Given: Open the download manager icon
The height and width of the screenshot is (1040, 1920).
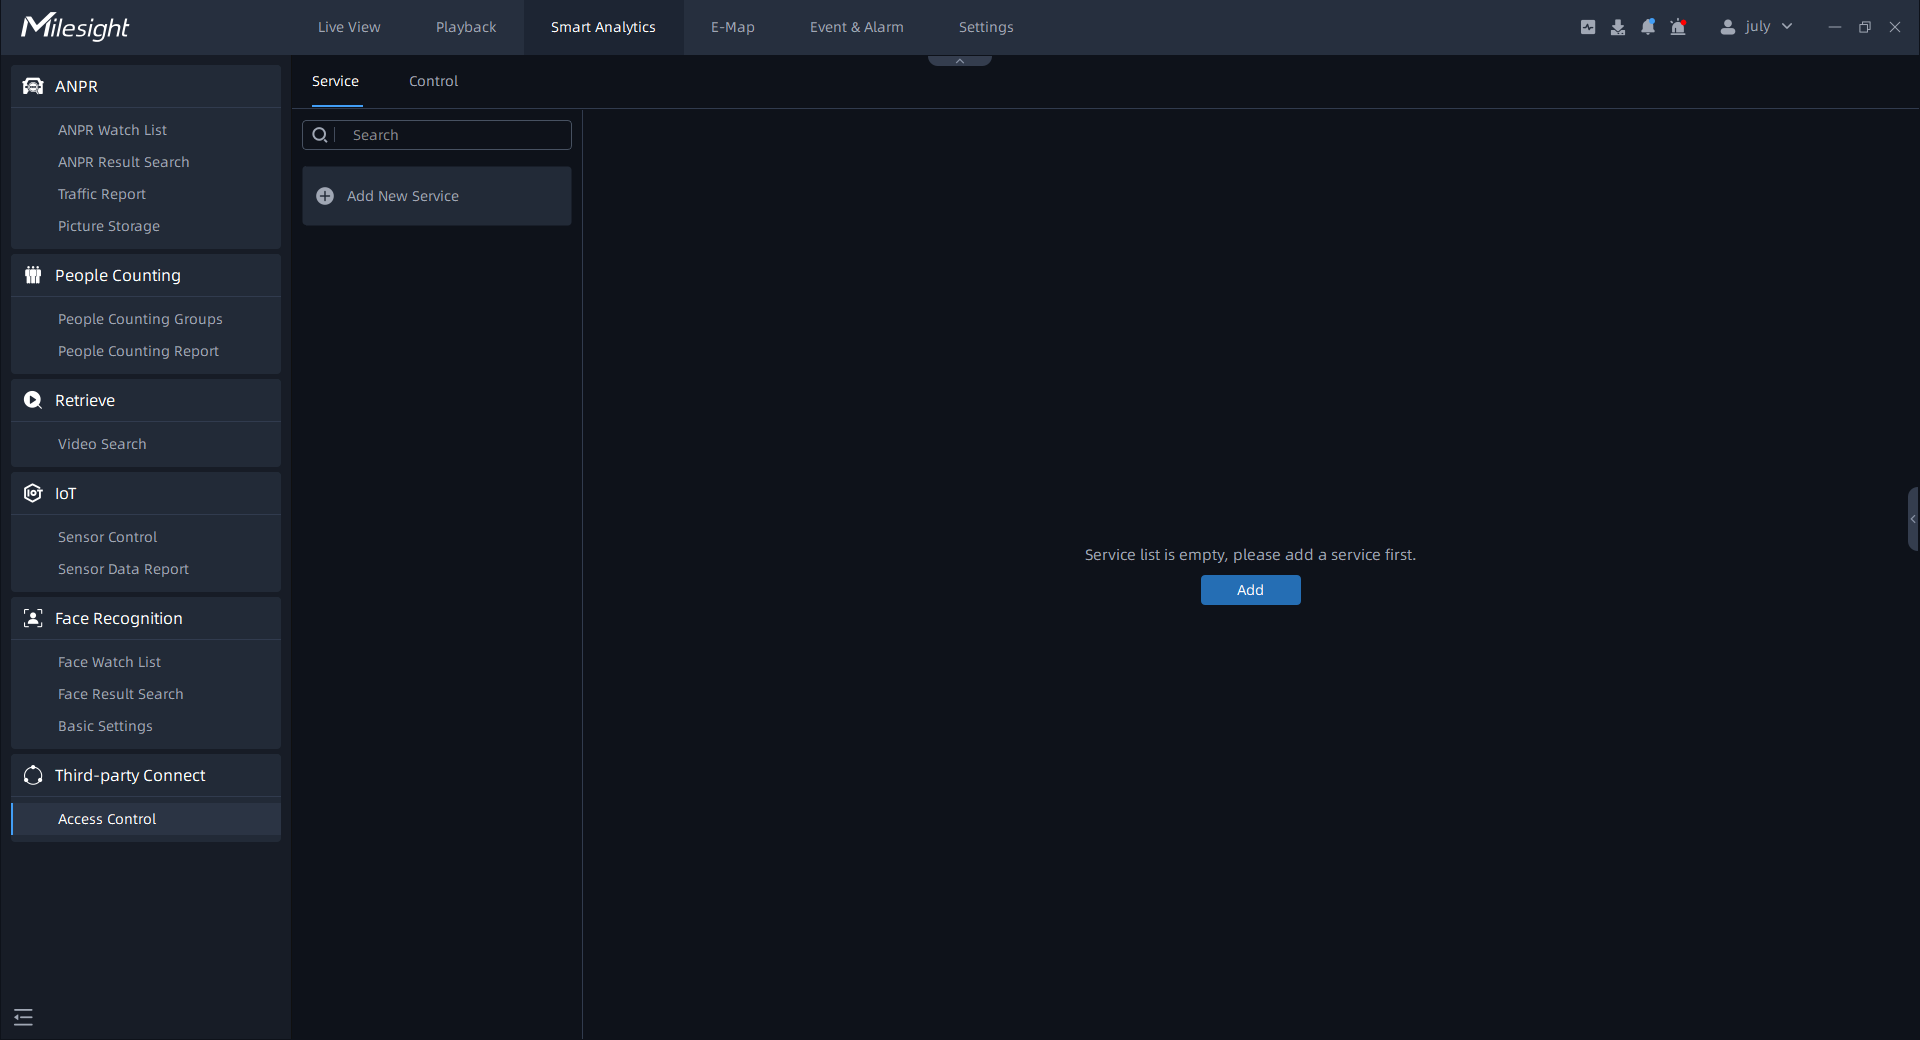Looking at the screenshot, I should (1618, 27).
